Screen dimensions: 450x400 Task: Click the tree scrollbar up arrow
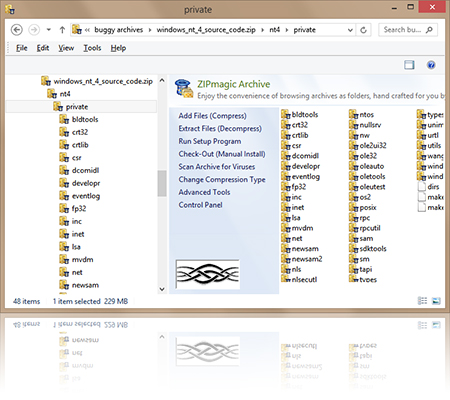pyautogui.click(x=162, y=80)
